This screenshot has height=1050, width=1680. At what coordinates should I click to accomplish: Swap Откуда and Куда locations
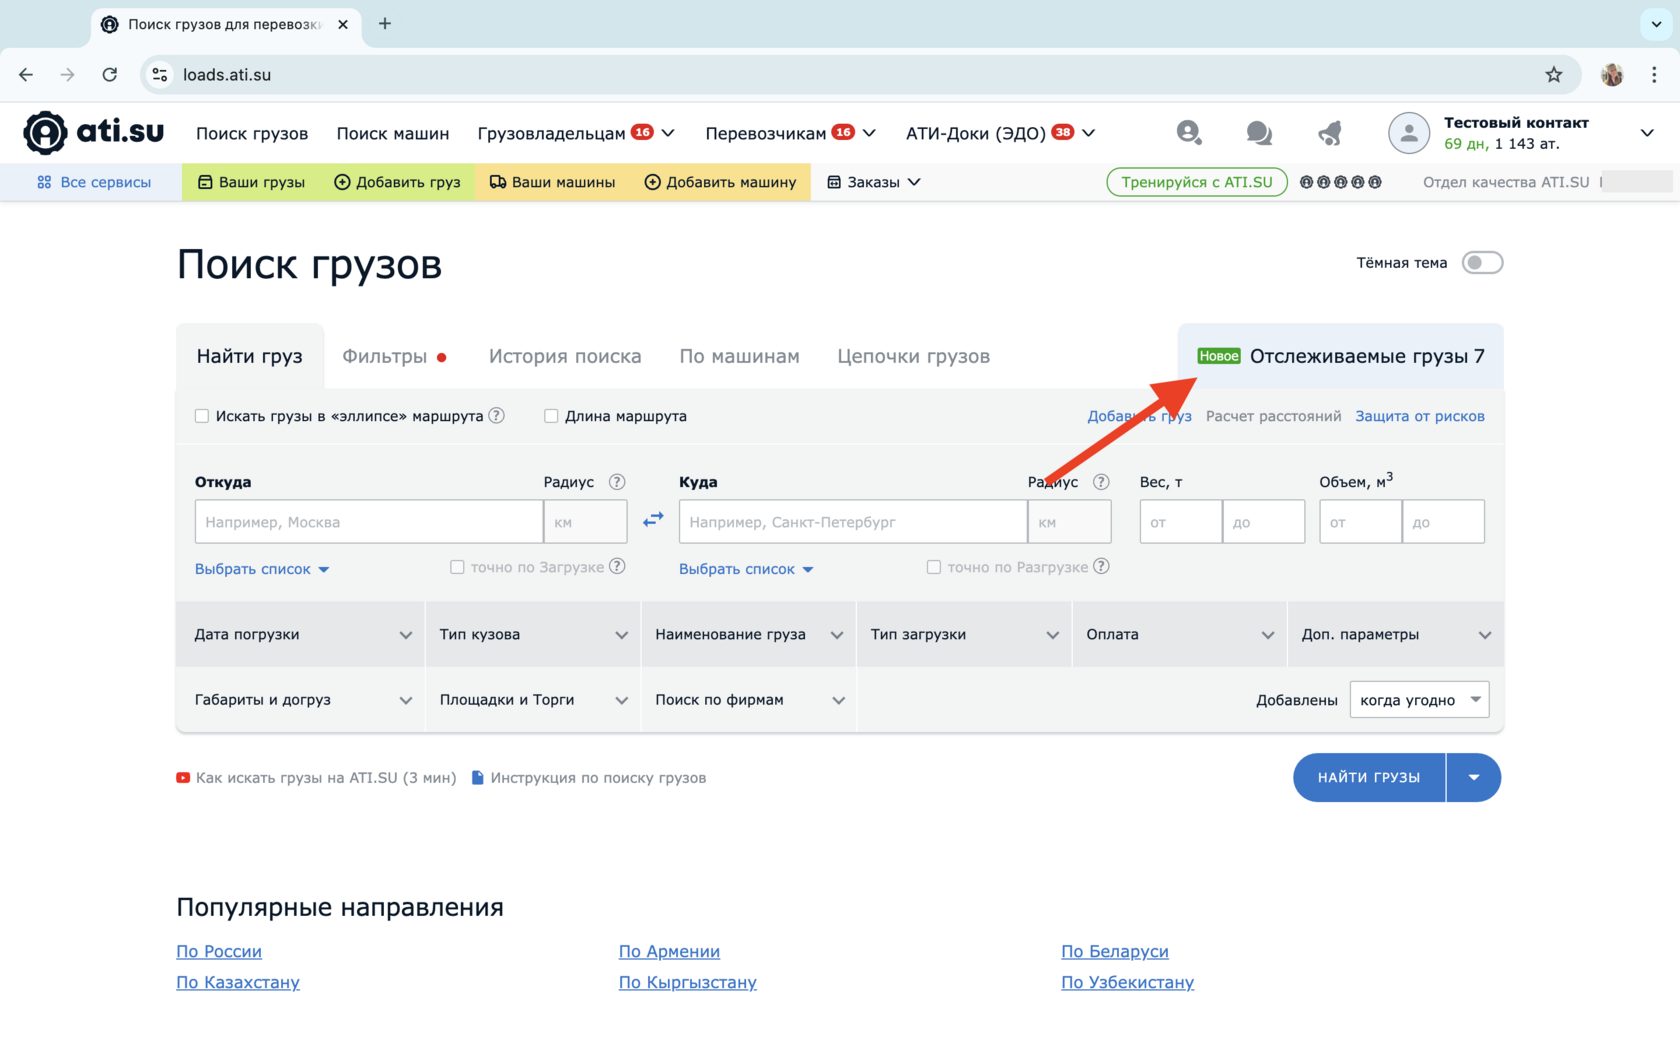tap(653, 520)
